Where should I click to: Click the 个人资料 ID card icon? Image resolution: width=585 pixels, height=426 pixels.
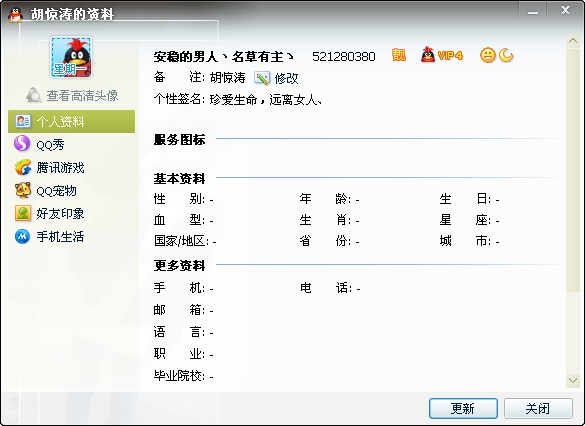[23, 121]
